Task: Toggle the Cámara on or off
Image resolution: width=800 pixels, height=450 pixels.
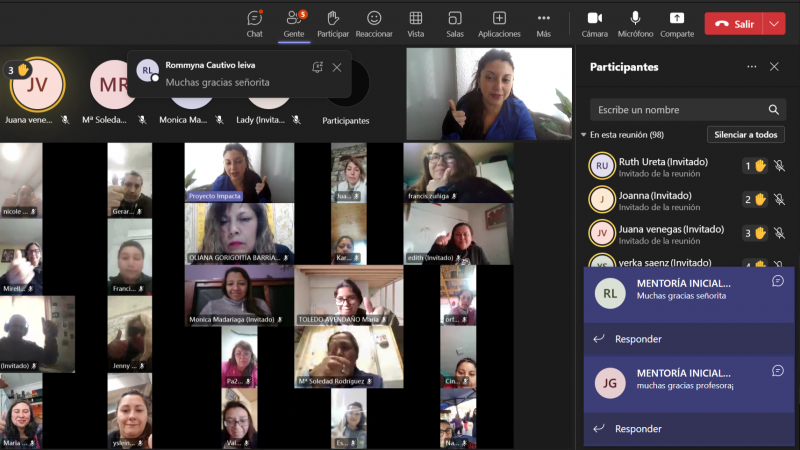Action: [594, 23]
